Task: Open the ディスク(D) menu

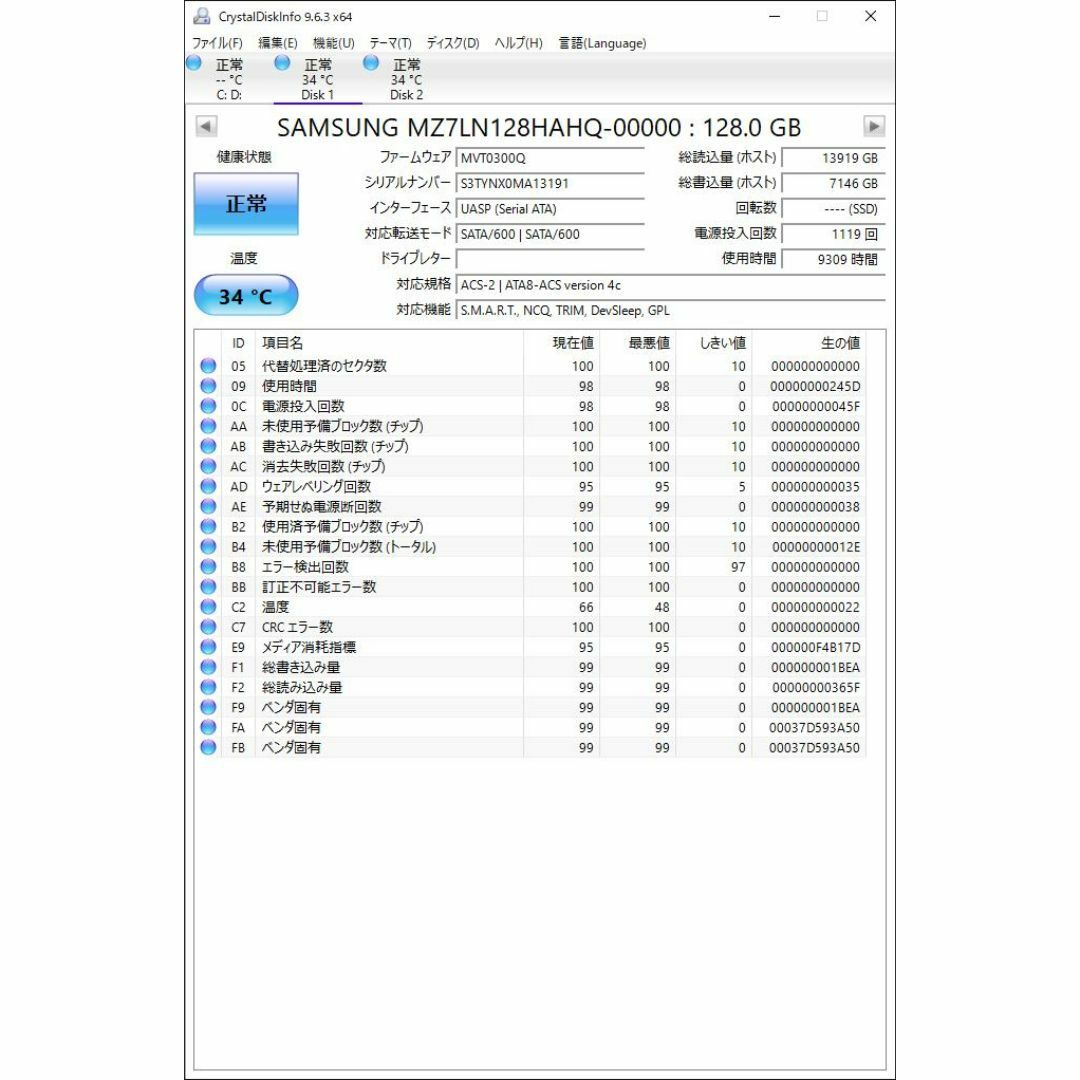Action: point(453,43)
